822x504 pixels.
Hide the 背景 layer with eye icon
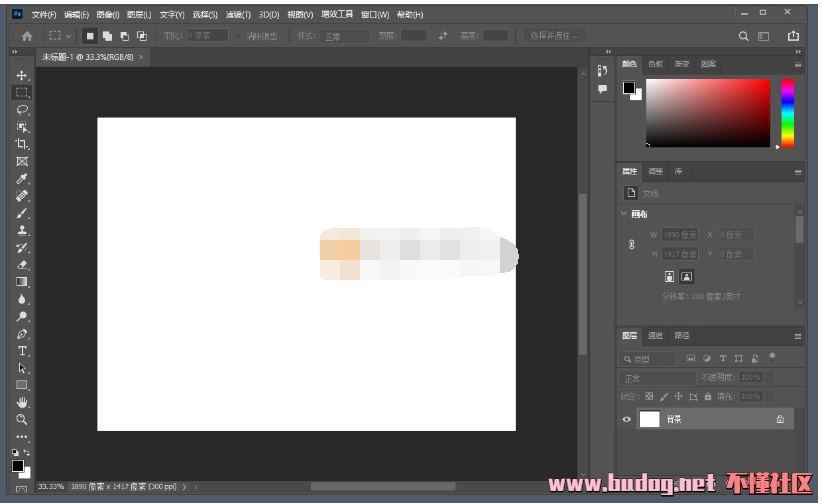(626, 419)
